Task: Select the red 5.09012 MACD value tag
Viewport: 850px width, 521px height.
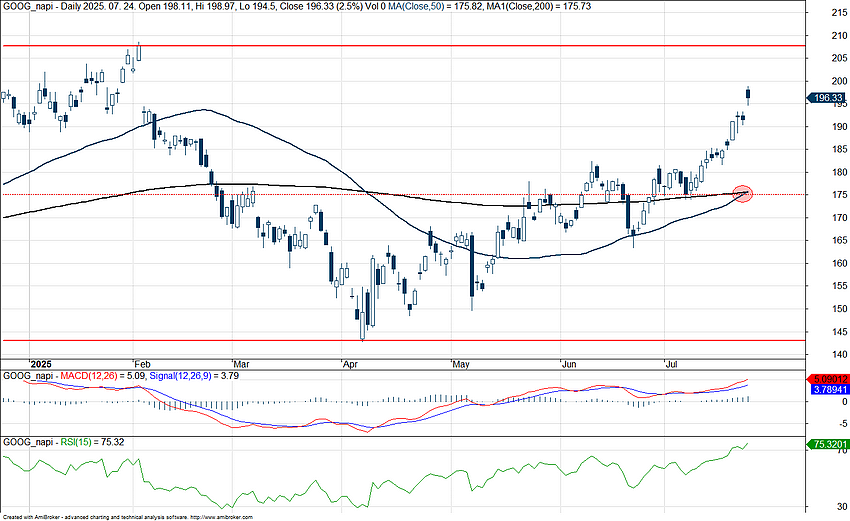Action: 827,380
